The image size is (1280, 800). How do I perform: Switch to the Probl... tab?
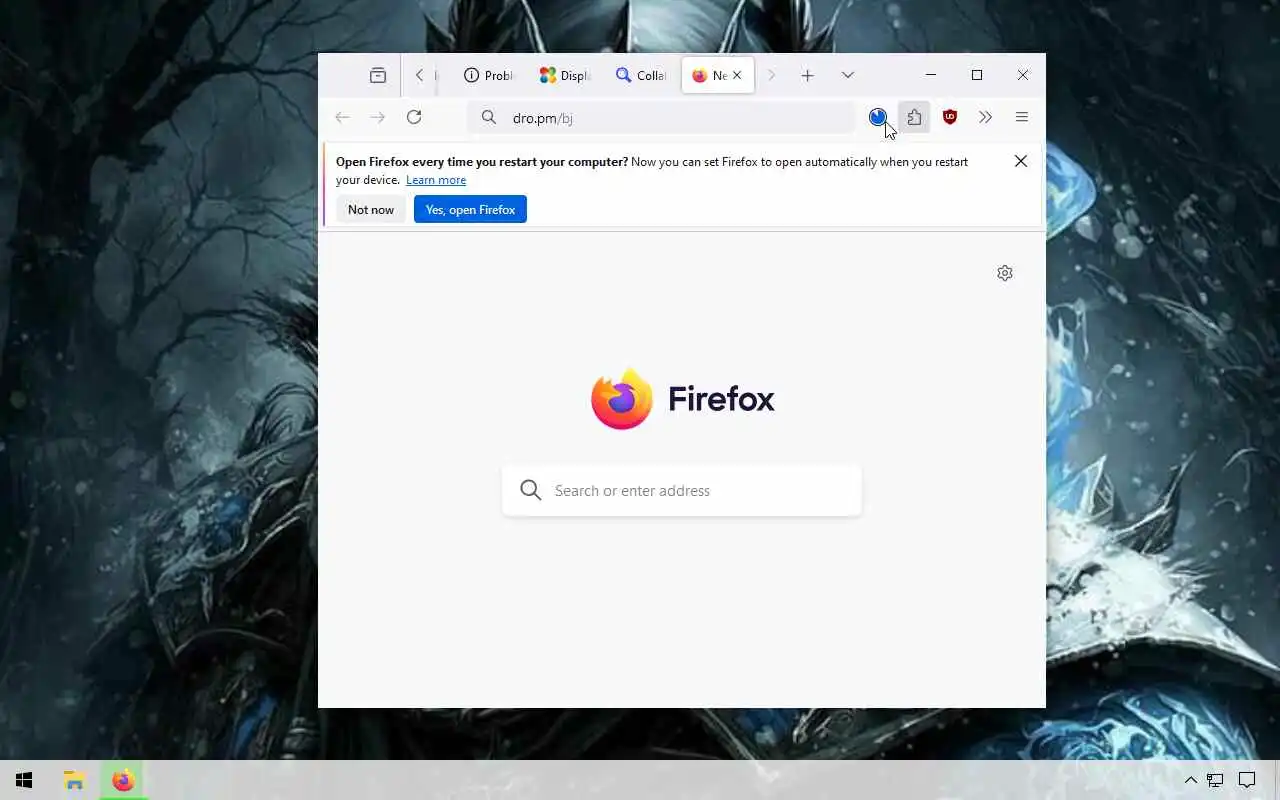(489, 75)
